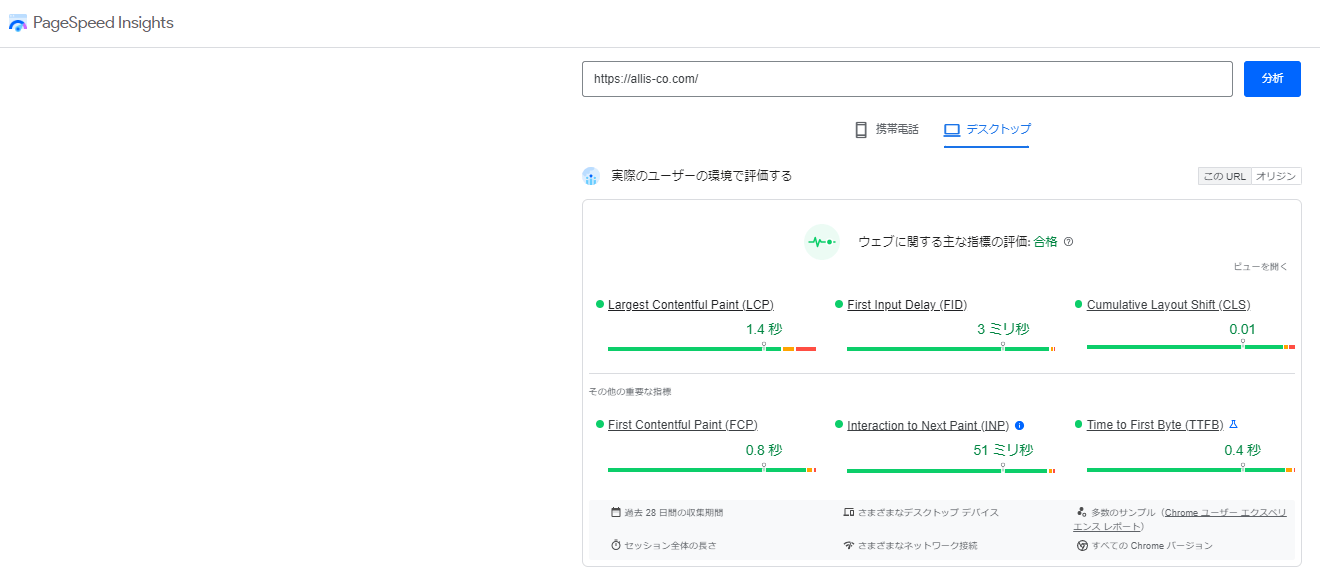The image size is (1320, 573).
Task: Click the stopwatch icon for session length
Action: [616, 545]
